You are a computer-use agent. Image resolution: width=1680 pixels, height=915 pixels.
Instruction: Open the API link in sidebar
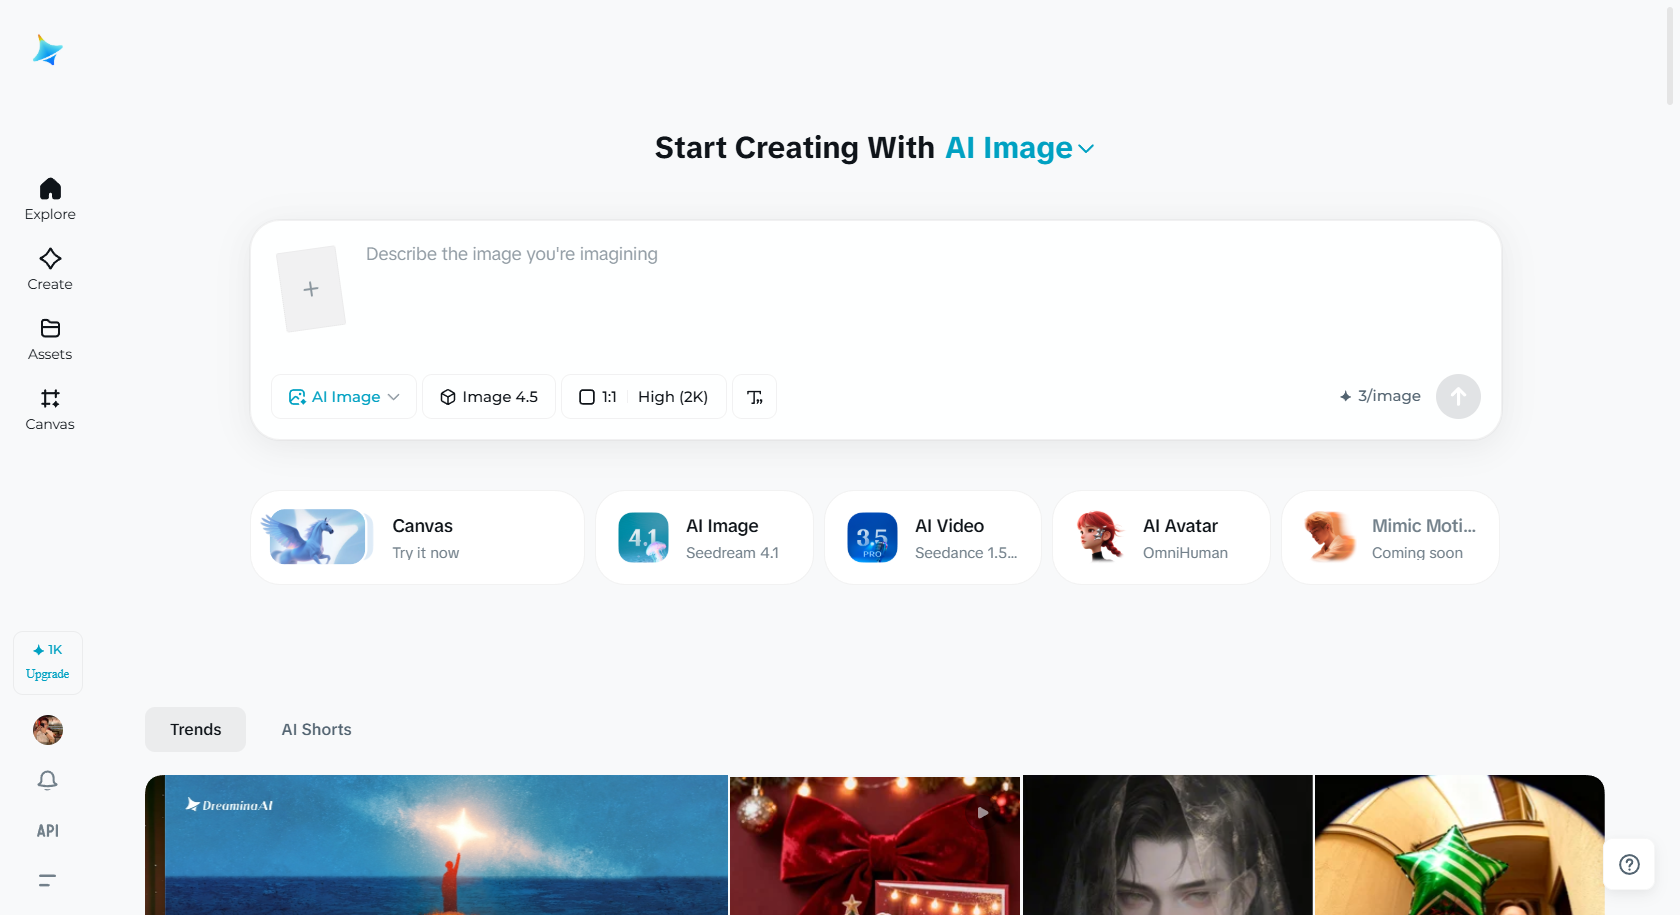(x=48, y=831)
